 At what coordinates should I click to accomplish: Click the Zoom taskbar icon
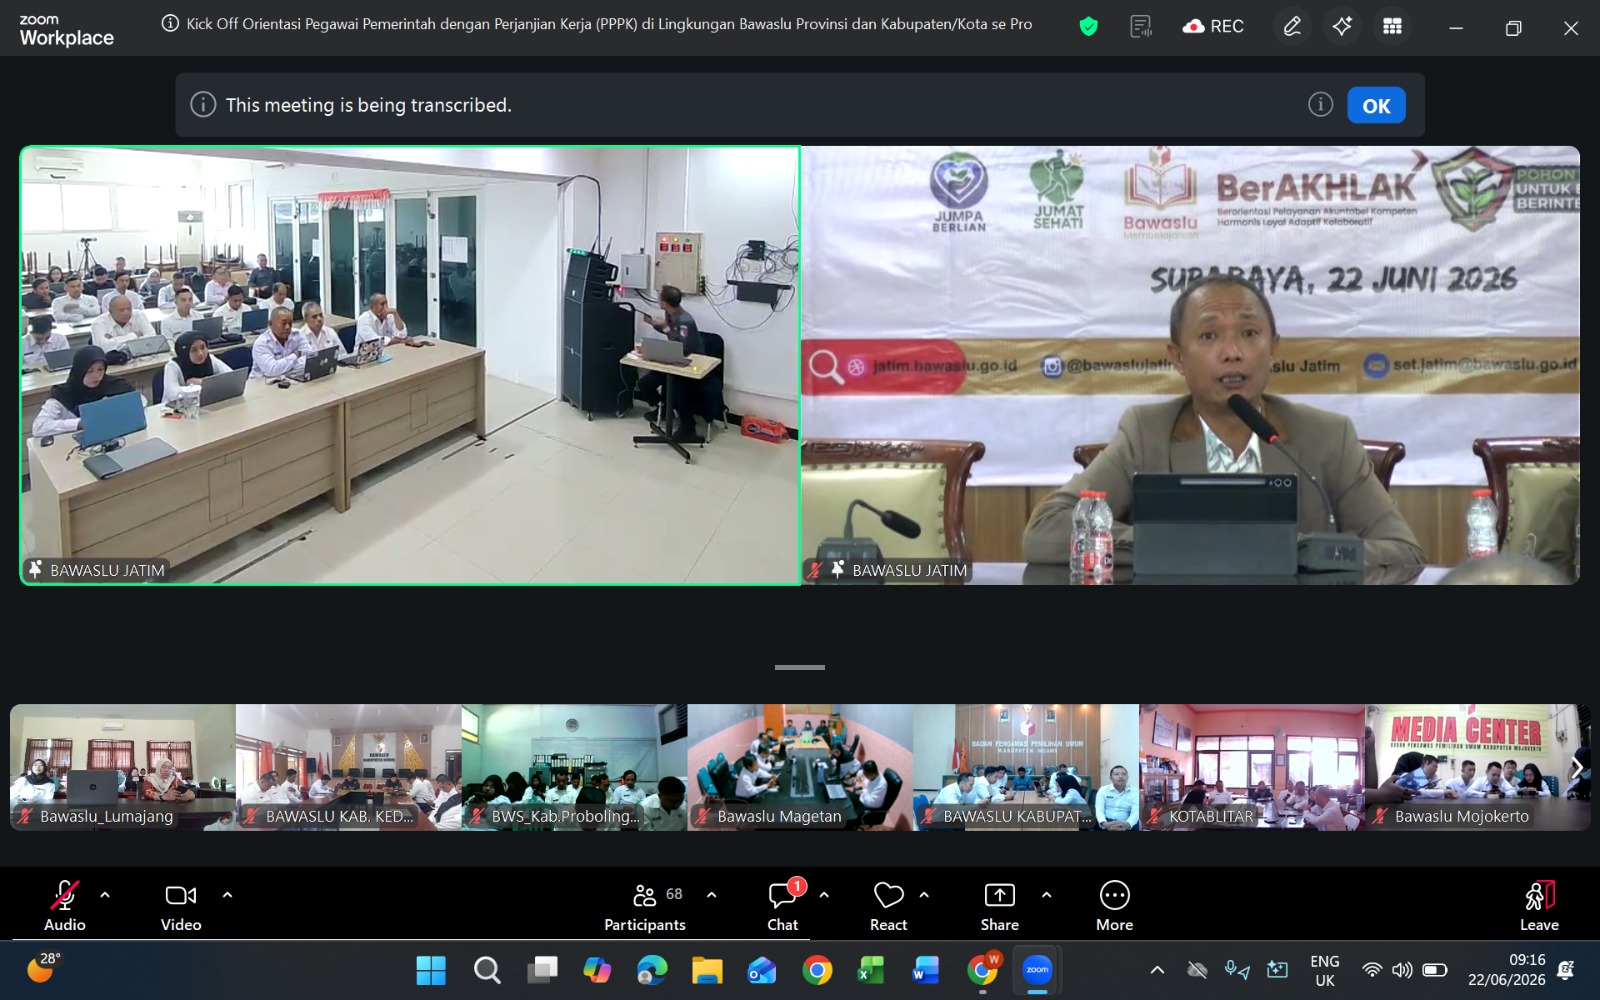coord(1038,970)
